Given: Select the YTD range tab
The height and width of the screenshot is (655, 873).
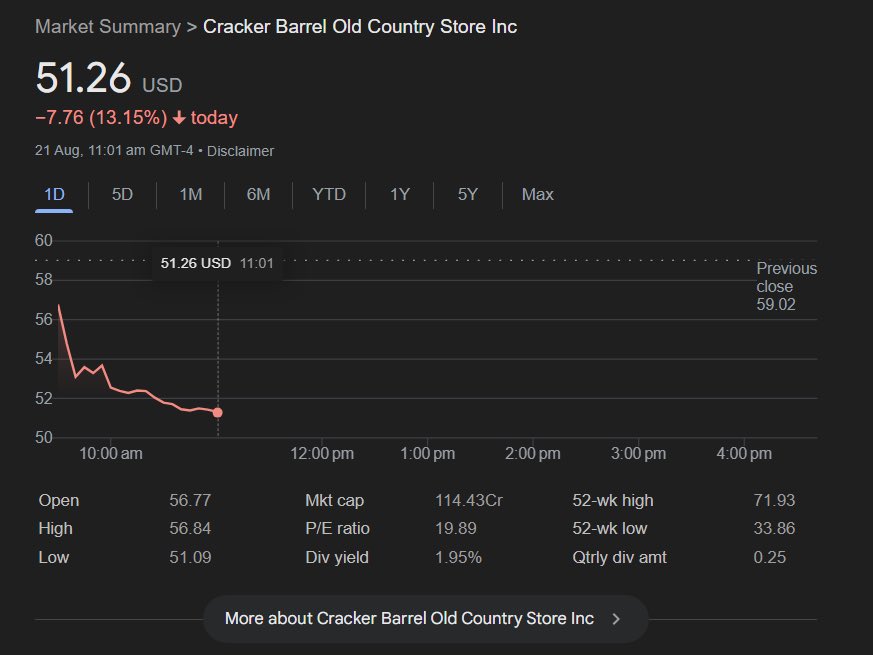Looking at the screenshot, I should pos(329,194).
